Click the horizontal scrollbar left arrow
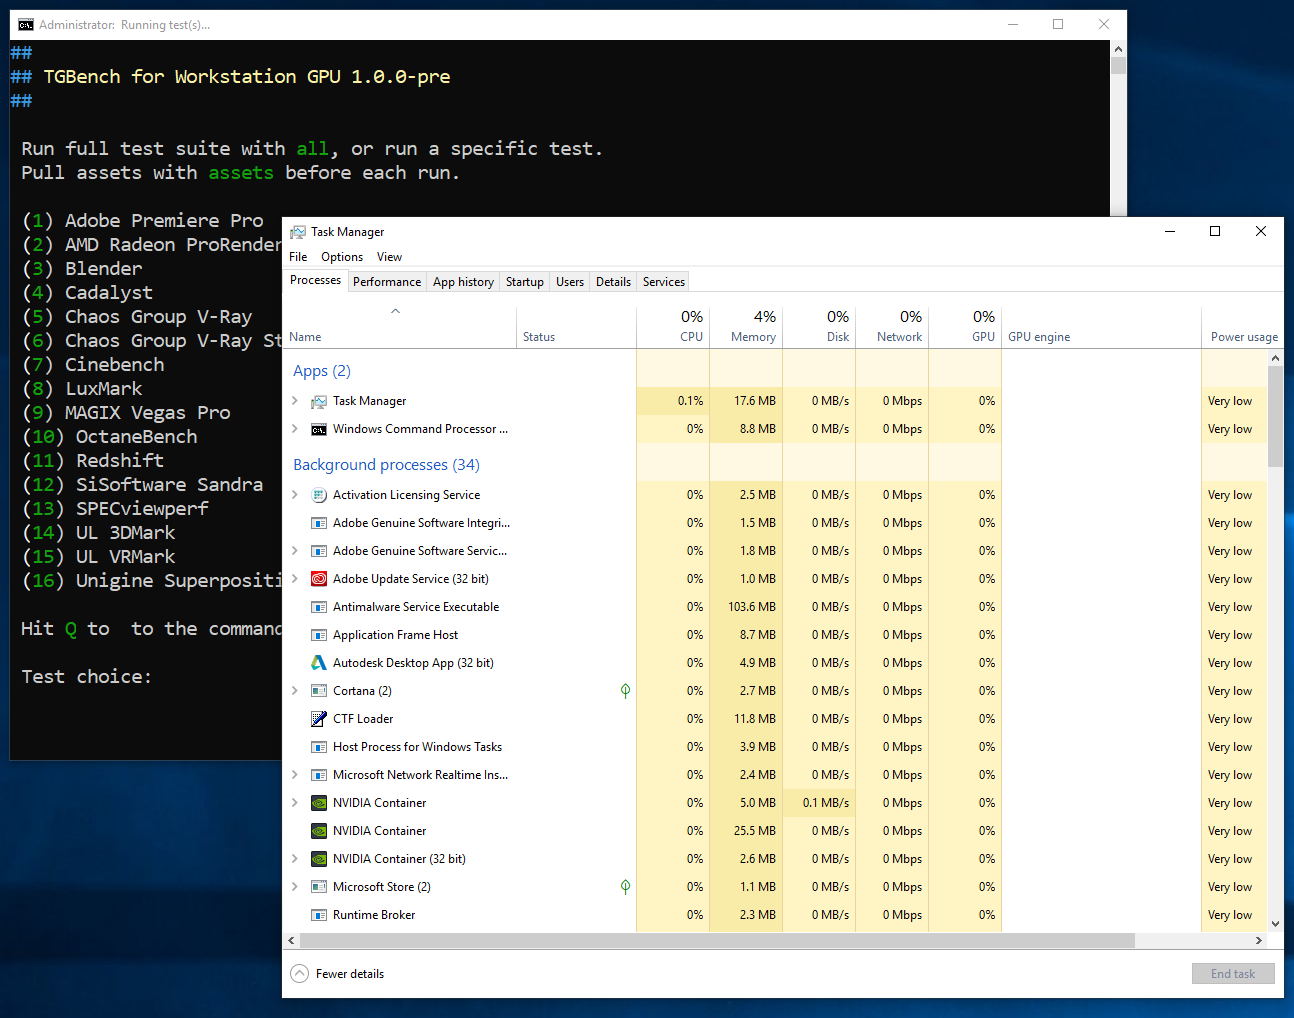Viewport: 1294px width, 1018px height. 291,941
